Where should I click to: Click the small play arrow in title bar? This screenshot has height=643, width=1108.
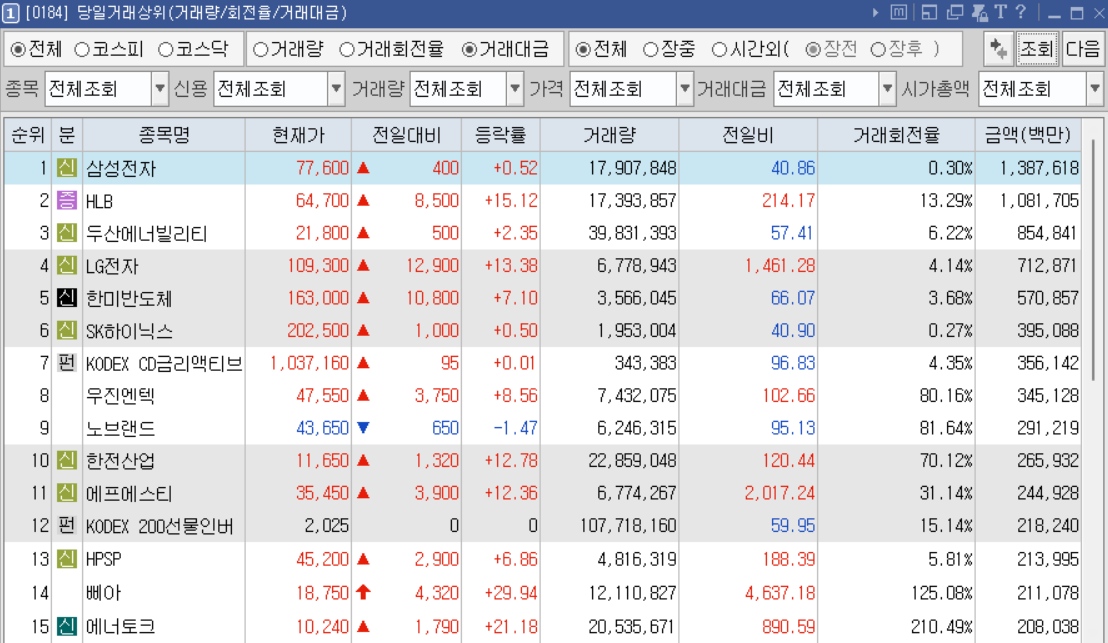click(876, 13)
